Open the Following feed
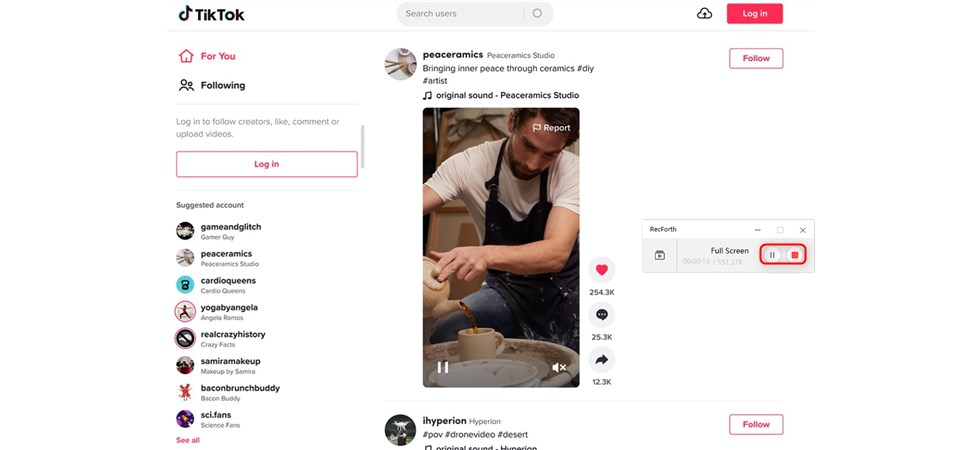The width and height of the screenshot is (980, 450). pos(212,85)
